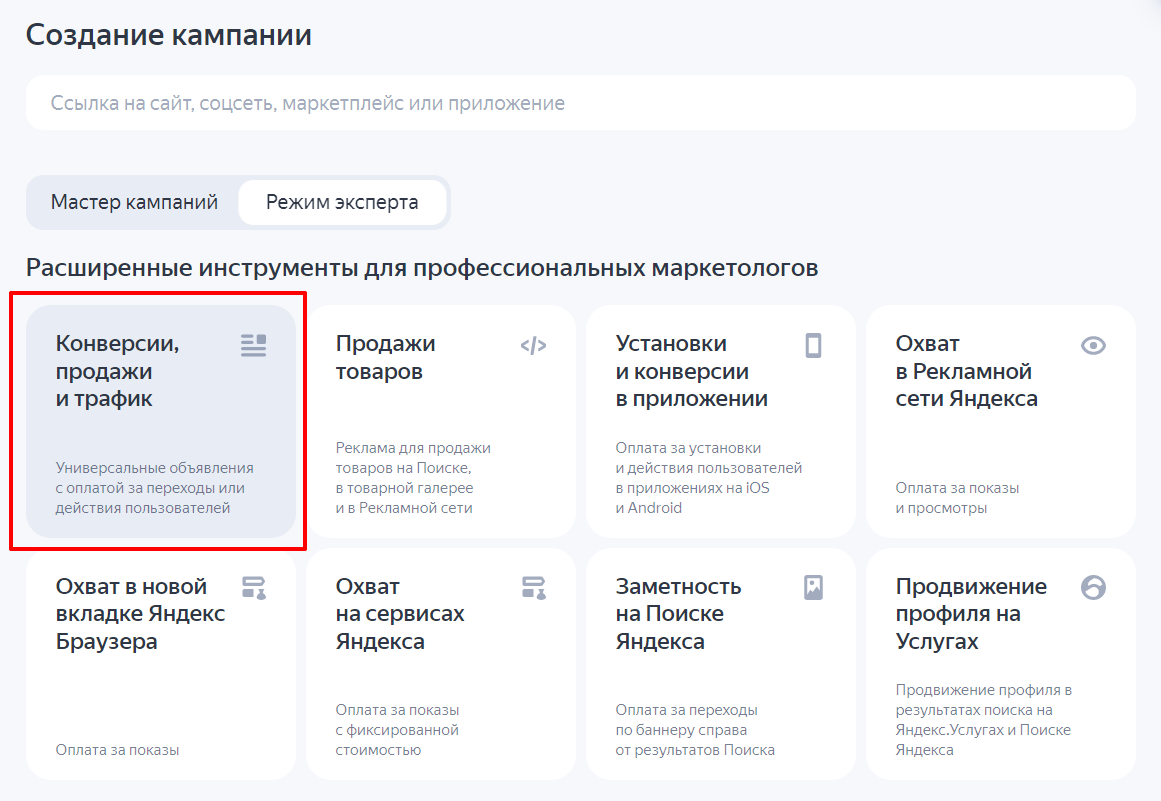1161x801 pixels.
Task: Focus the site link input field
Action: pos(580,103)
